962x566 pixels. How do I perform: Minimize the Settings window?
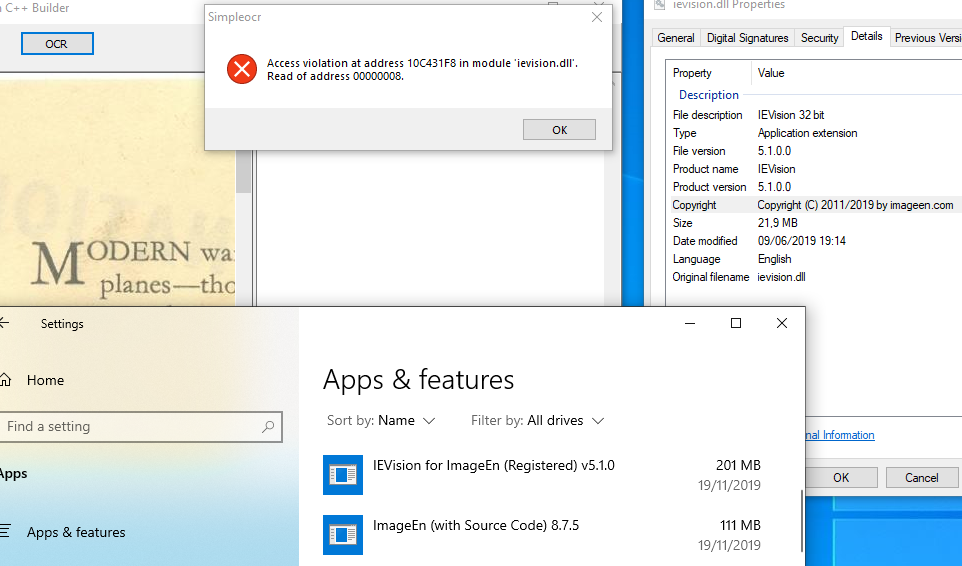(690, 323)
